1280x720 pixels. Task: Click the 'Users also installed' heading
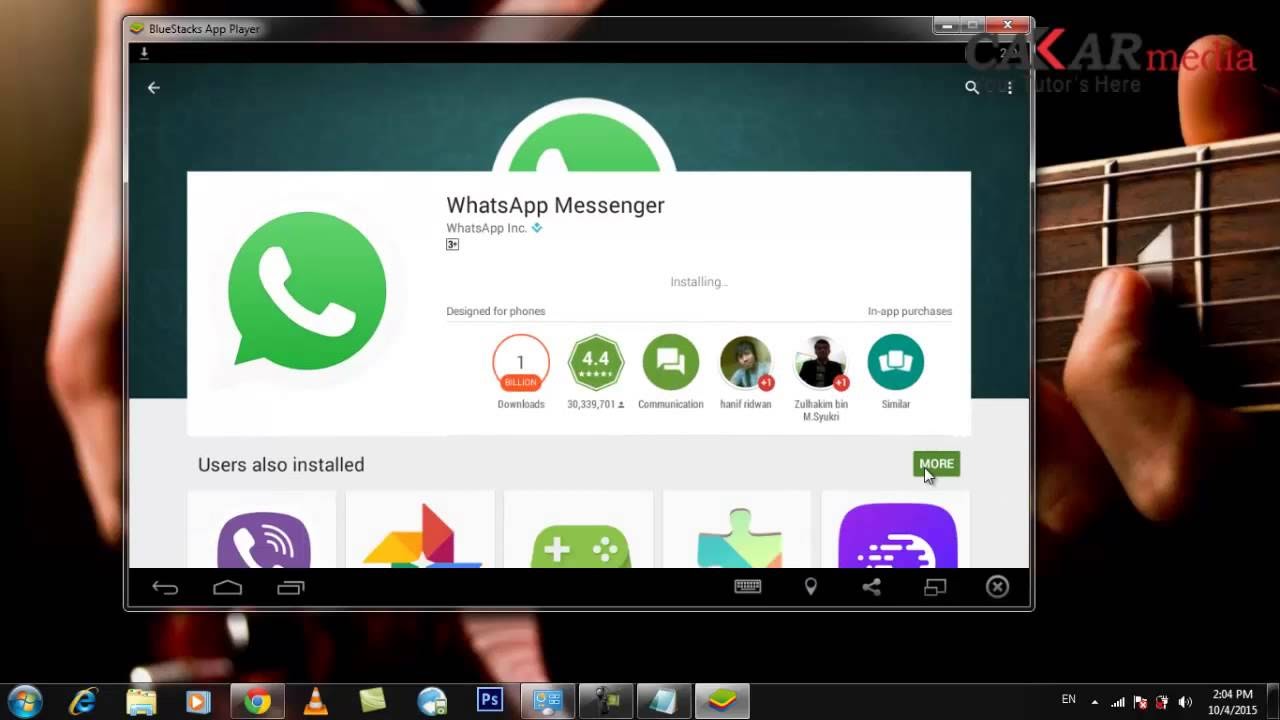[281, 465]
